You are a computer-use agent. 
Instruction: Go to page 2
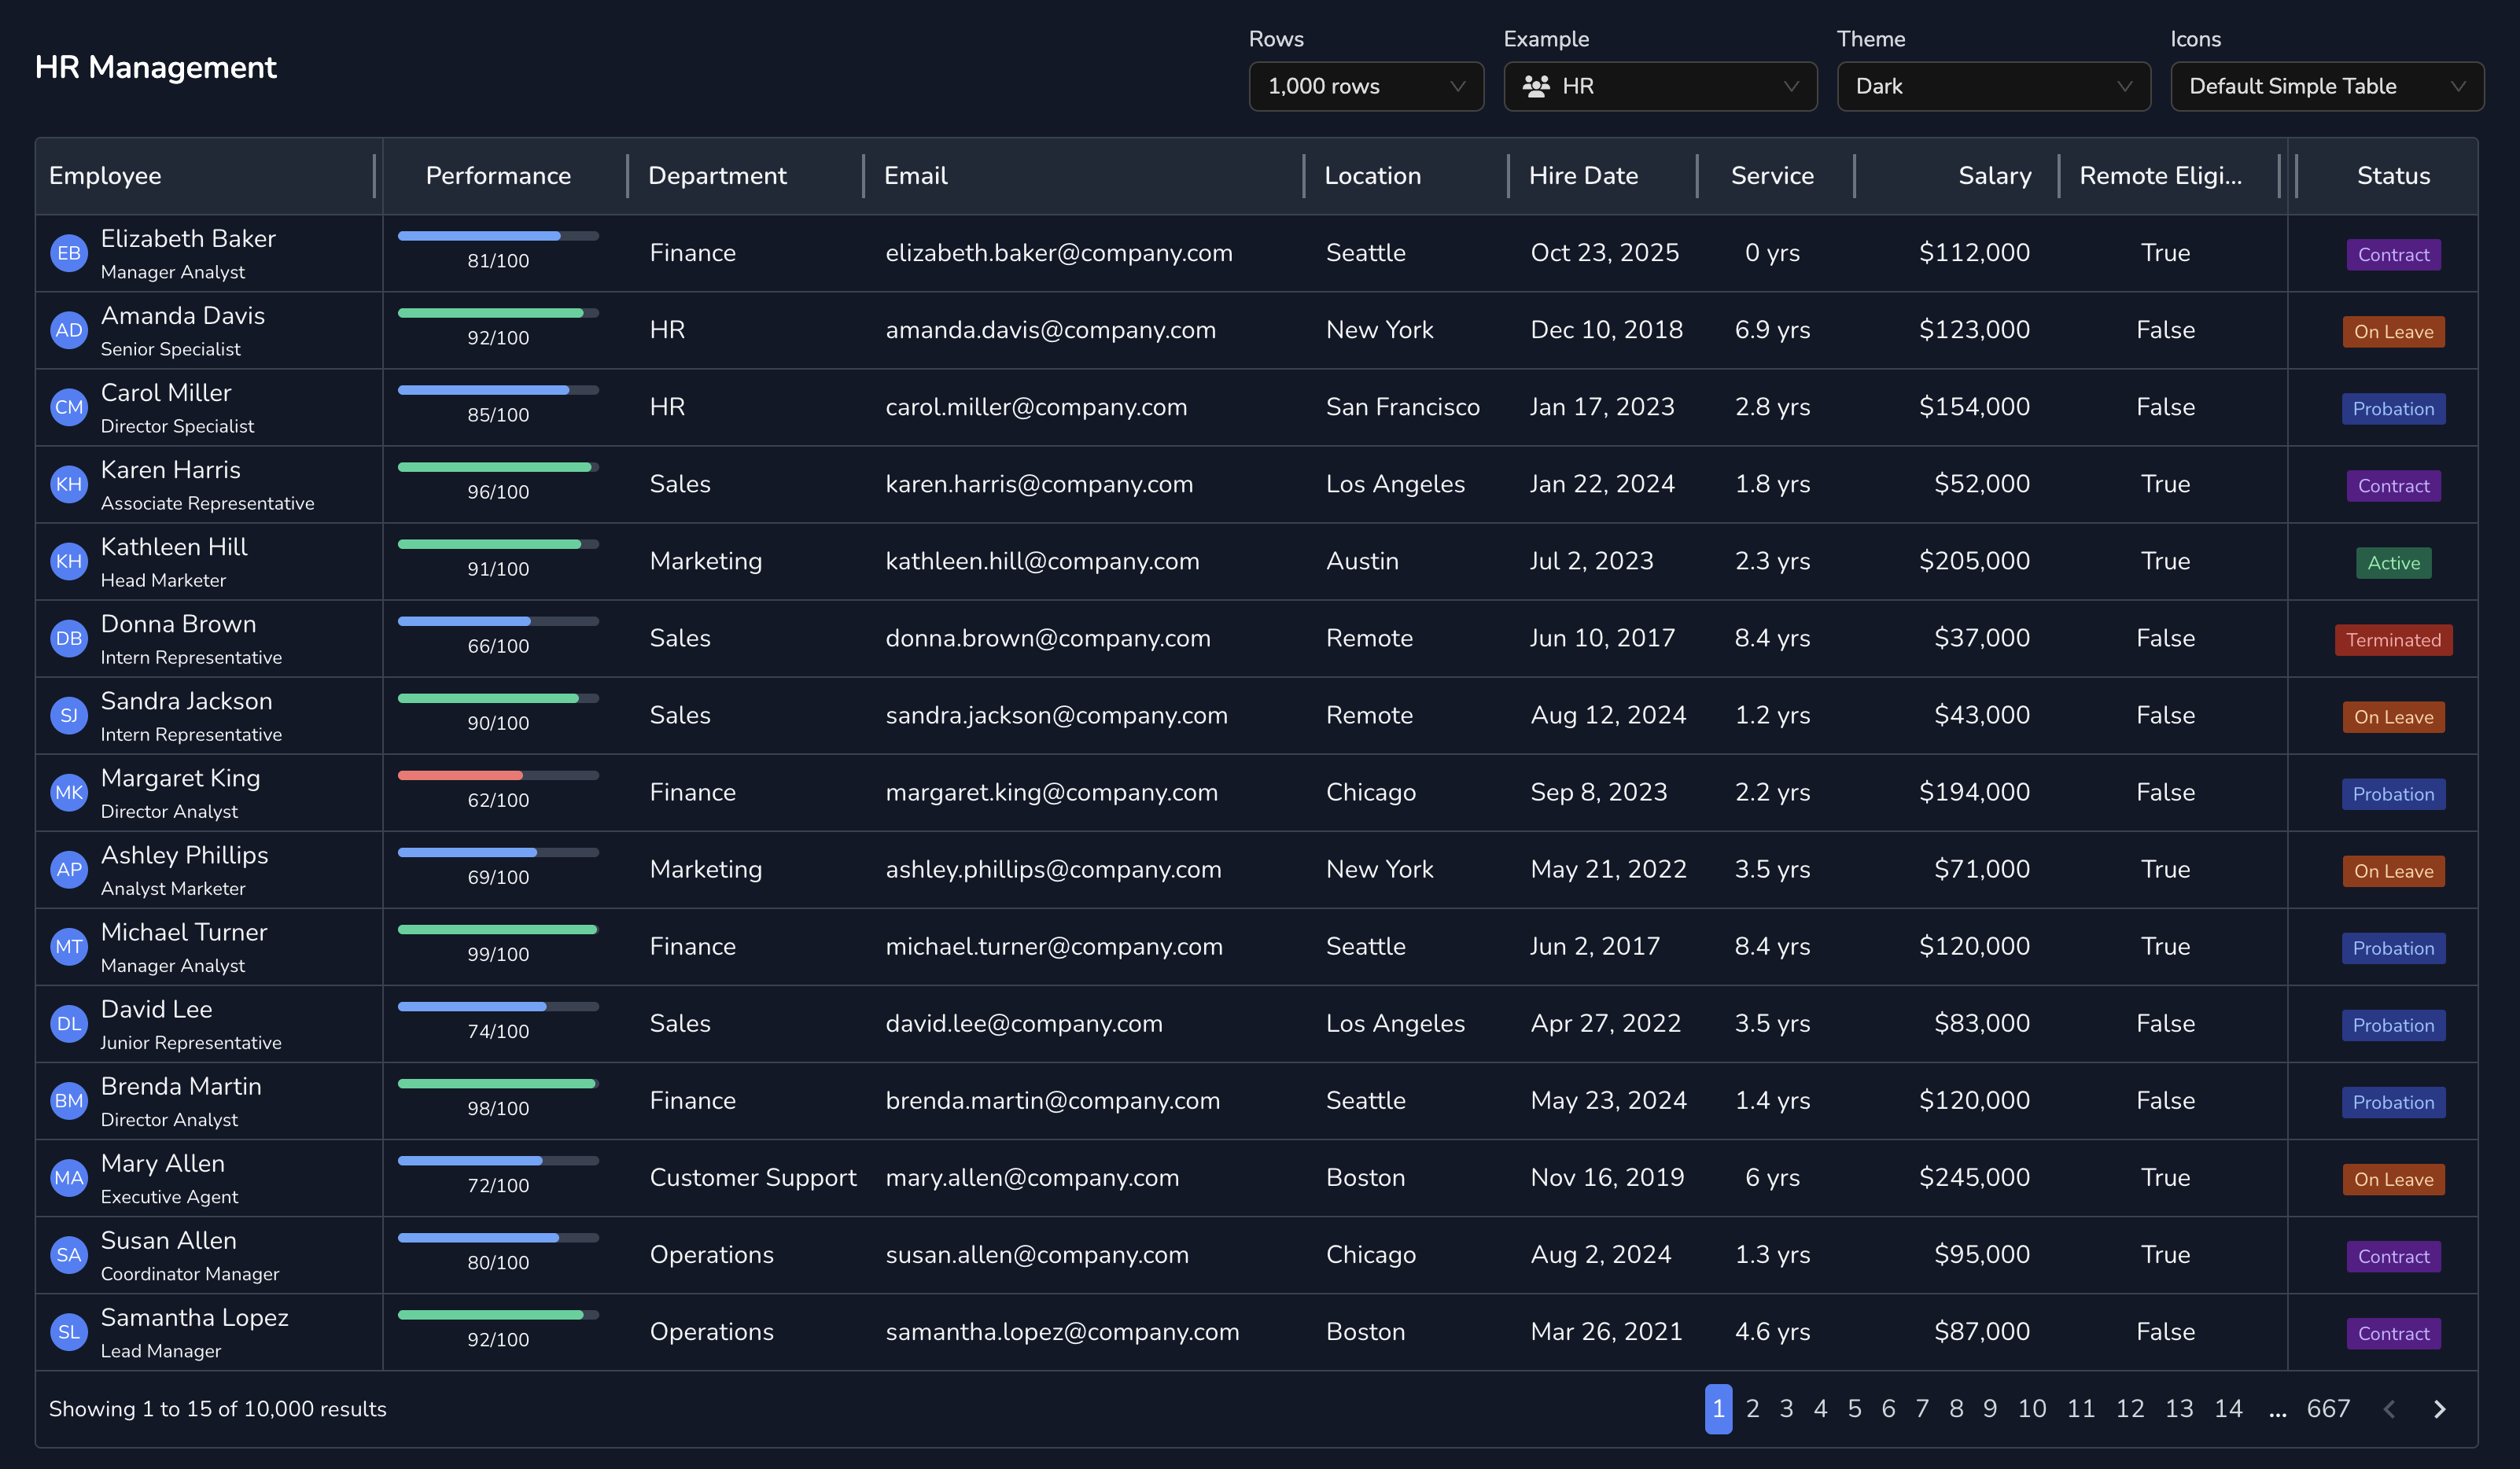point(1752,1409)
